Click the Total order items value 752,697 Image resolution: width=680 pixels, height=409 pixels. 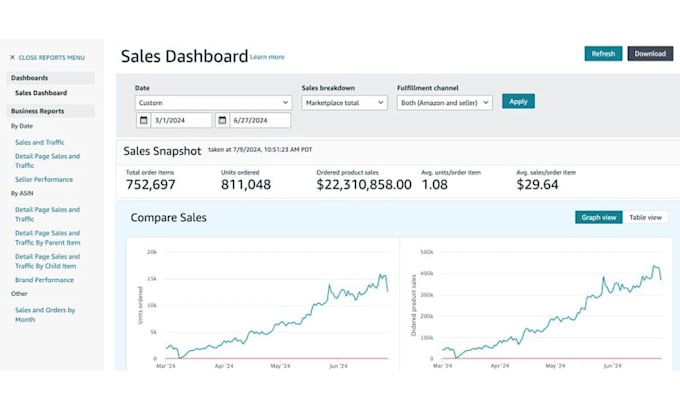pos(150,185)
